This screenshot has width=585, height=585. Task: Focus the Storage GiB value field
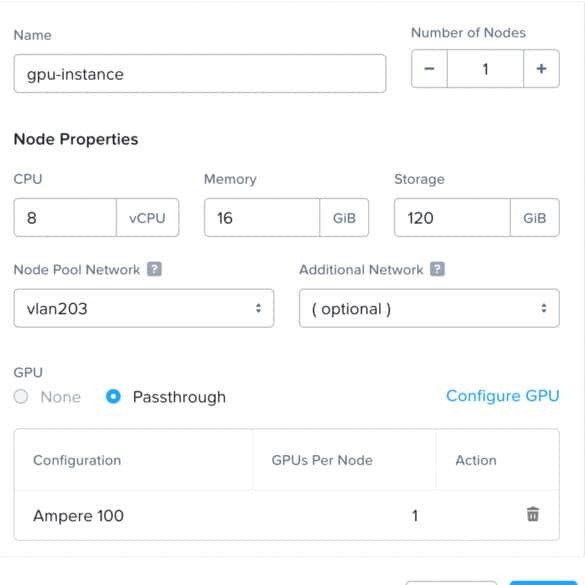click(x=452, y=218)
